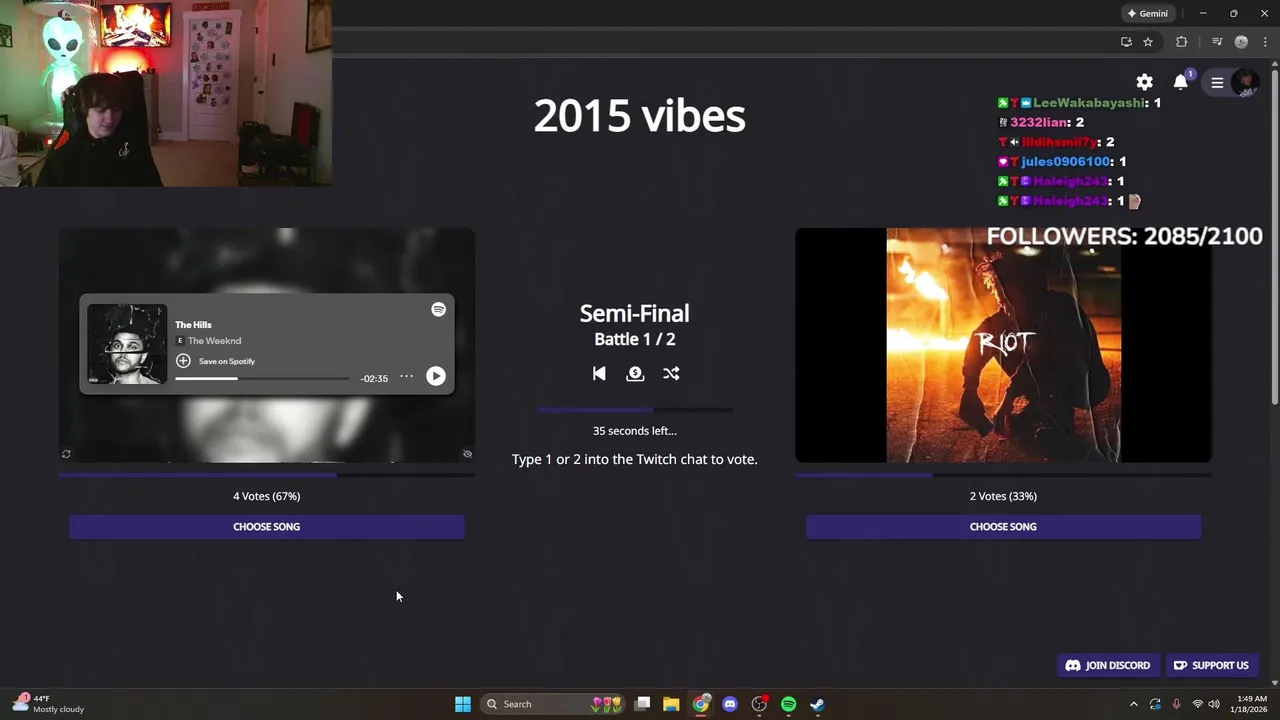Open the hamburger menu next to the avatar
The height and width of the screenshot is (720, 1280).
click(1217, 83)
